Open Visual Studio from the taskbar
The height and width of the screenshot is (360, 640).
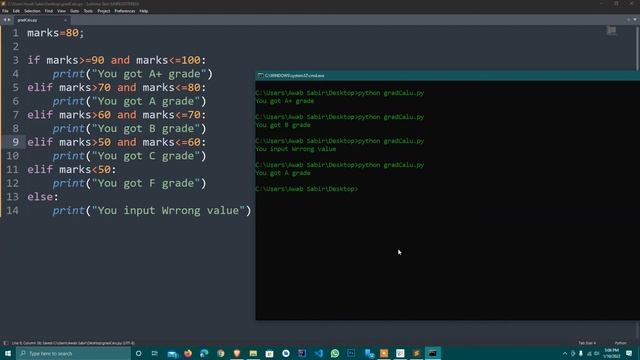[x=302, y=353]
